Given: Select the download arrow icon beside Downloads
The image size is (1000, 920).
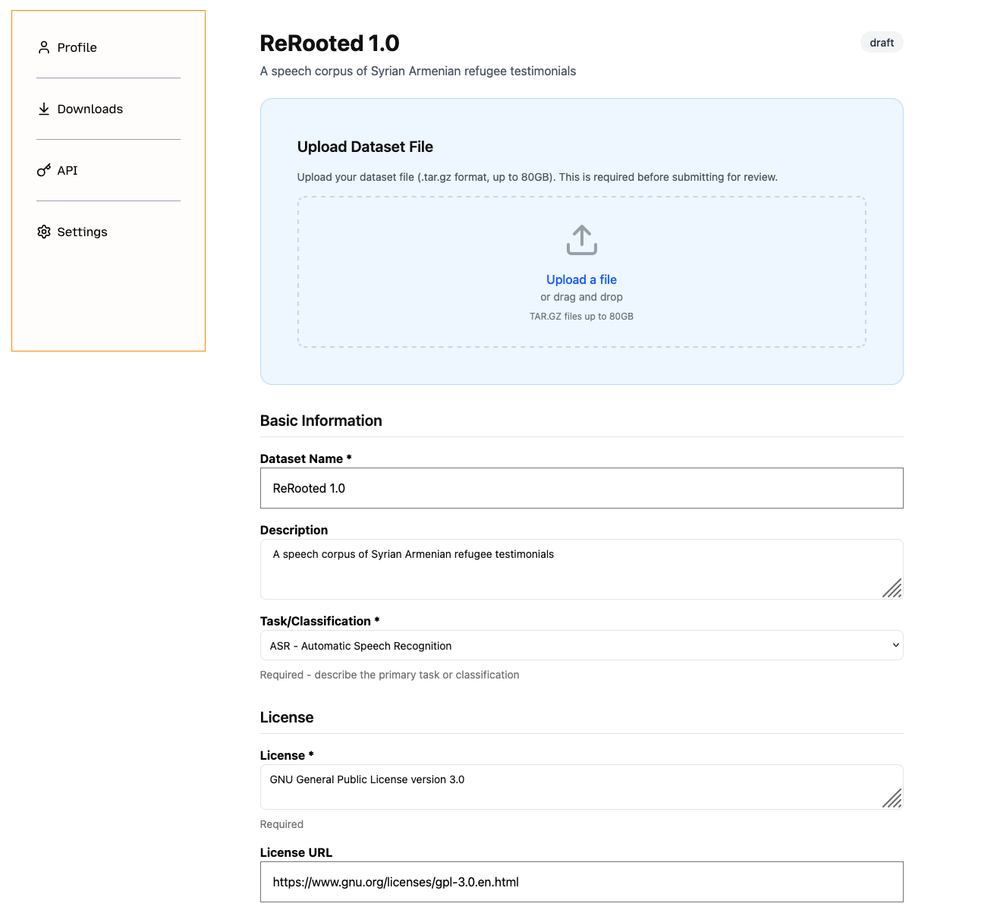Looking at the screenshot, I should (43, 108).
